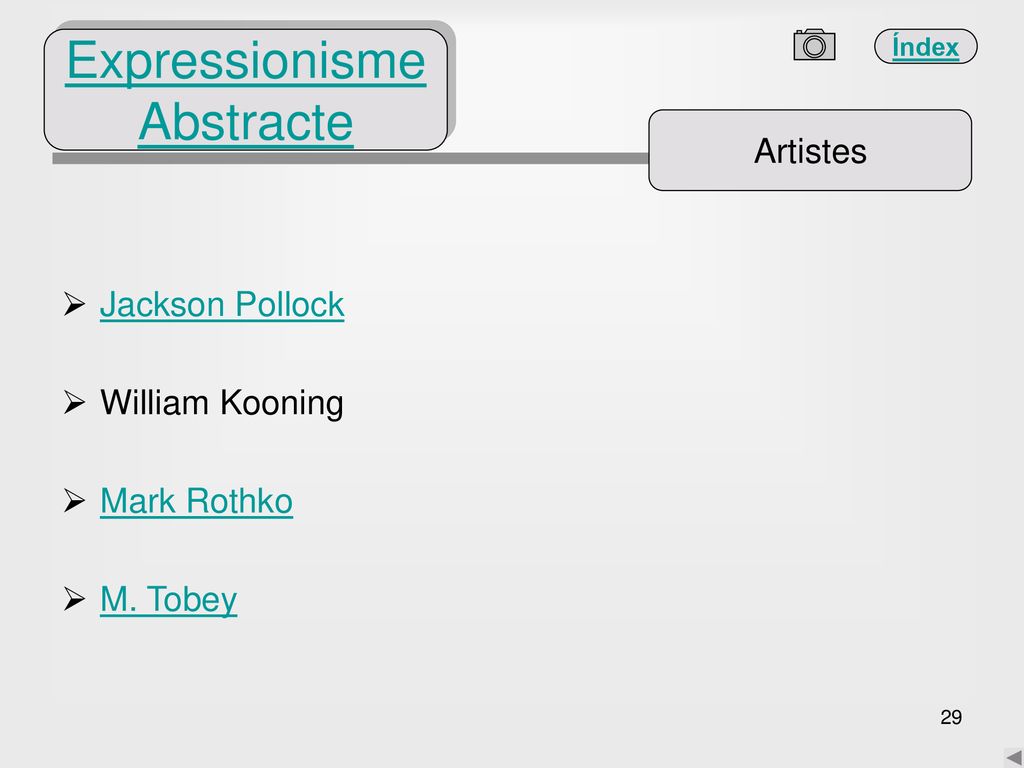Click the Artistes label box
This screenshot has width=1024, height=768.
(810, 150)
